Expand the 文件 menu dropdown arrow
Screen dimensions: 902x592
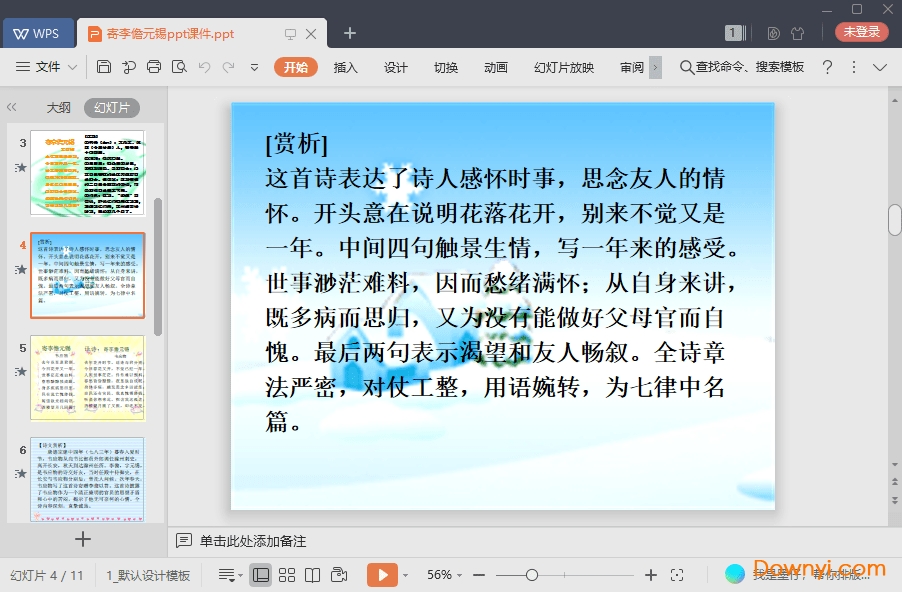click(x=73, y=67)
